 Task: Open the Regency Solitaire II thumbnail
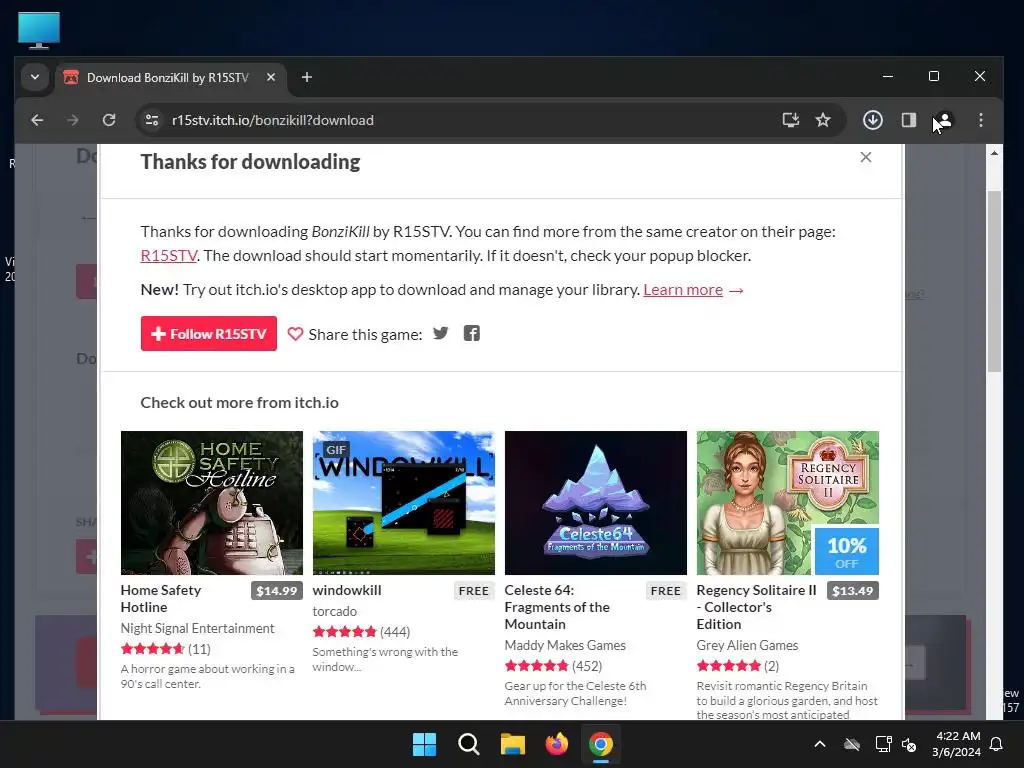click(x=788, y=503)
